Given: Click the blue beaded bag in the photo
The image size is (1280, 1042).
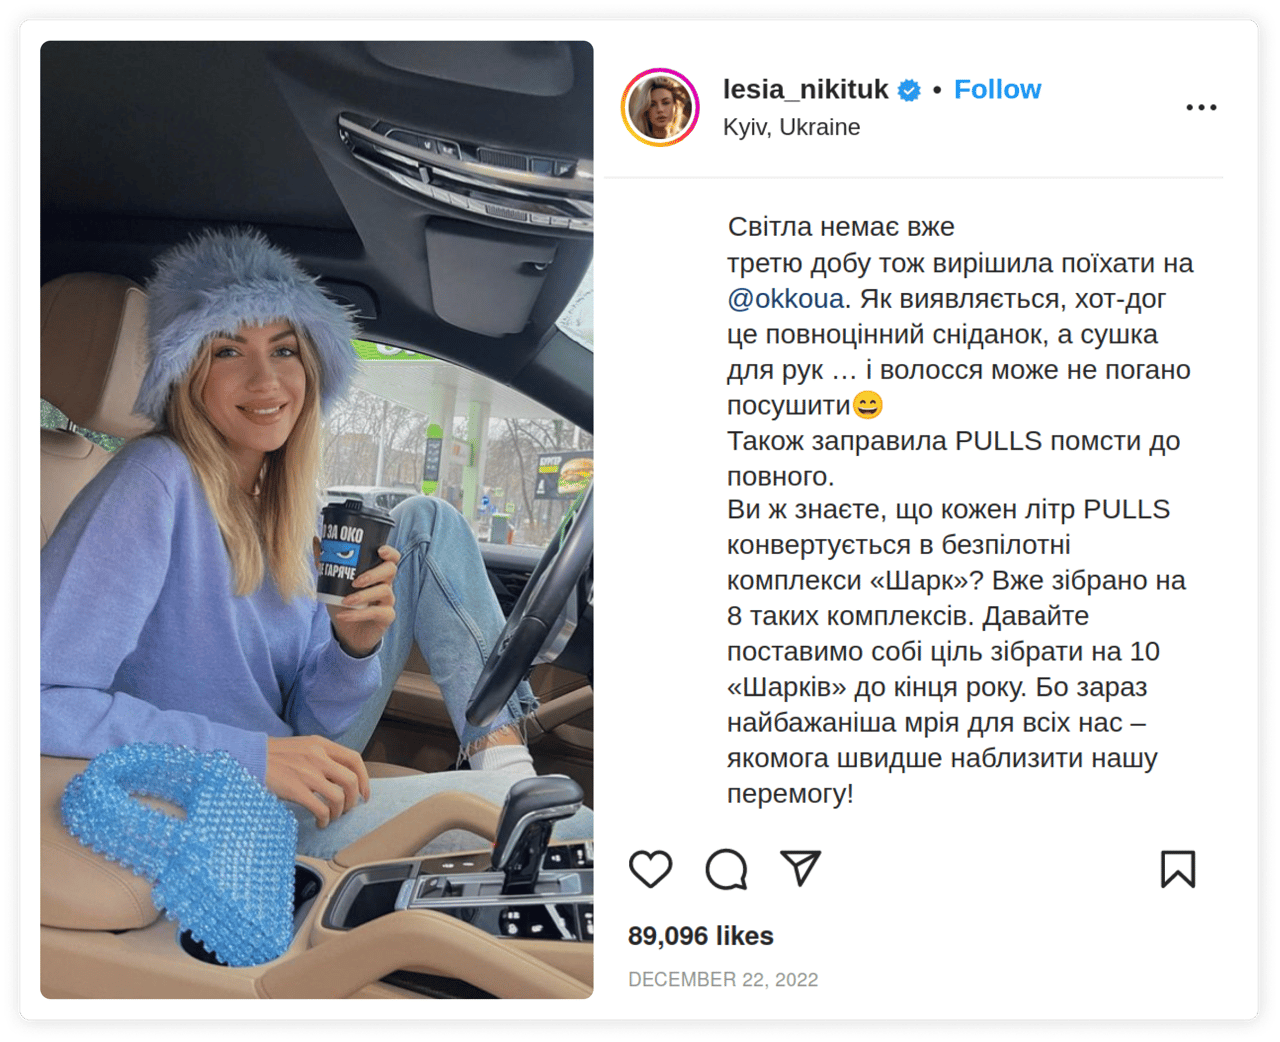Looking at the screenshot, I should click(182, 850).
